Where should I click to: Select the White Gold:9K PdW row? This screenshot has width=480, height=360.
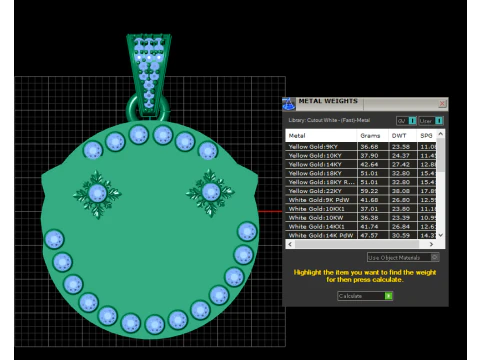point(361,200)
